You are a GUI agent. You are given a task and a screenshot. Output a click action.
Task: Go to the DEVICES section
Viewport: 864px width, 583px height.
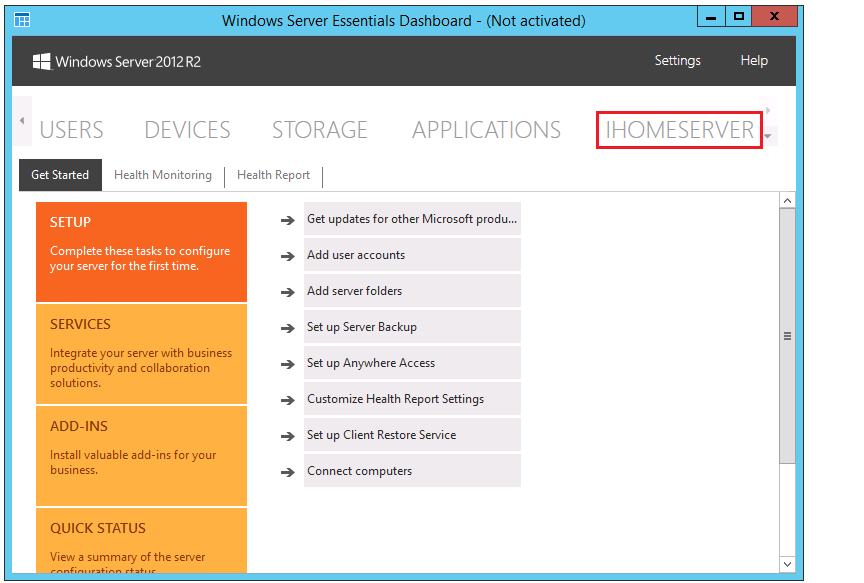click(x=187, y=130)
